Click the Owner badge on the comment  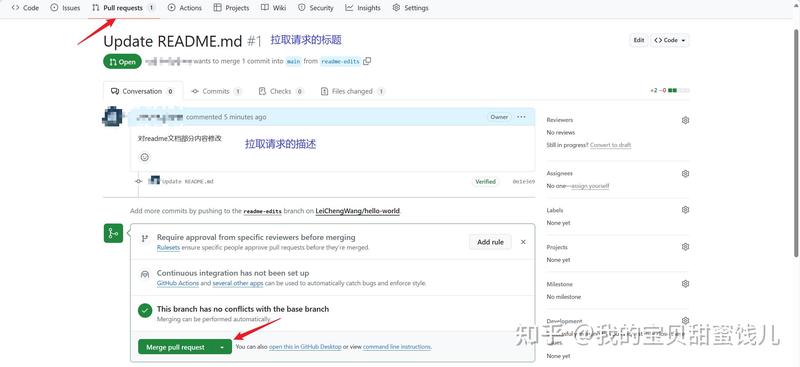coord(499,117)
